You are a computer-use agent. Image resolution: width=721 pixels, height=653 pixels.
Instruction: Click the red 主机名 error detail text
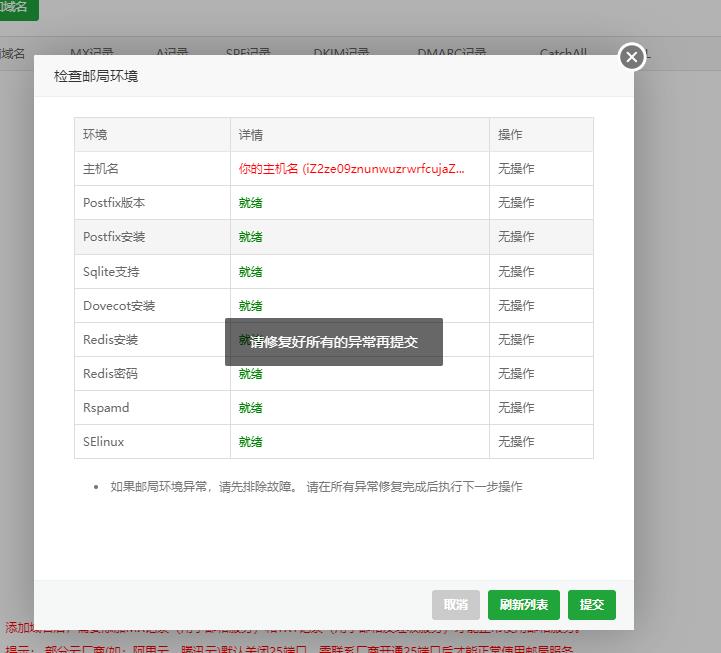pos(351,169)
